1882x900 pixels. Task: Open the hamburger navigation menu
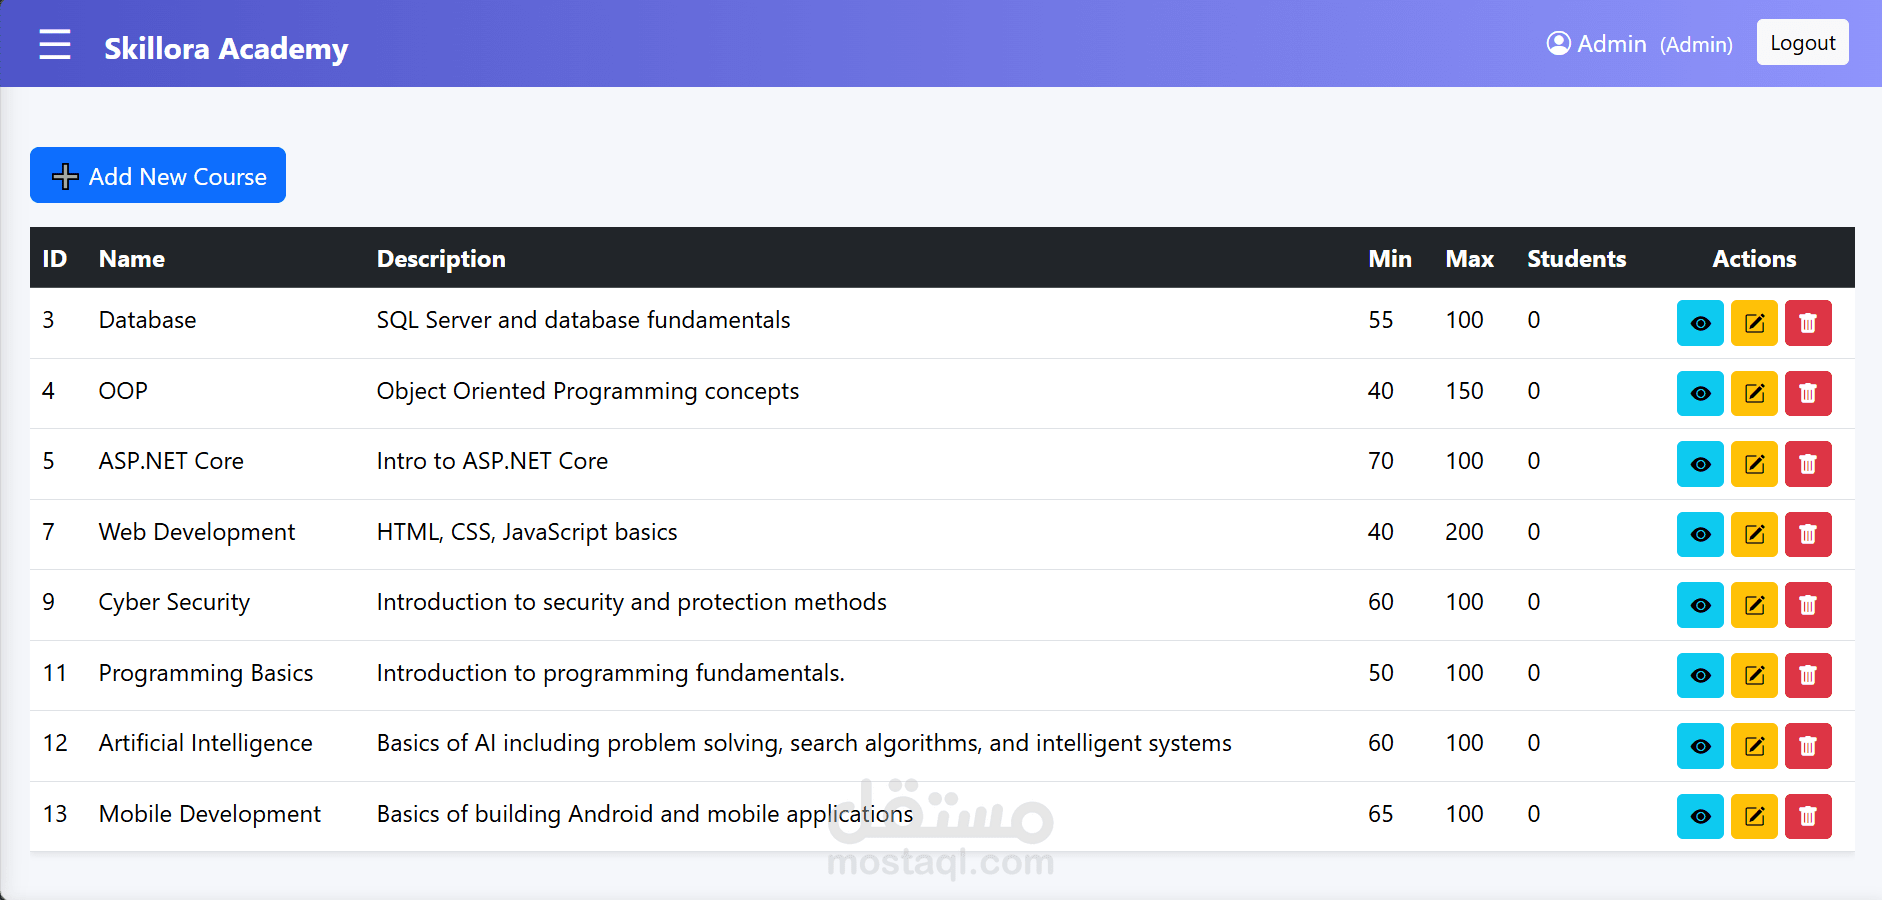55,45
